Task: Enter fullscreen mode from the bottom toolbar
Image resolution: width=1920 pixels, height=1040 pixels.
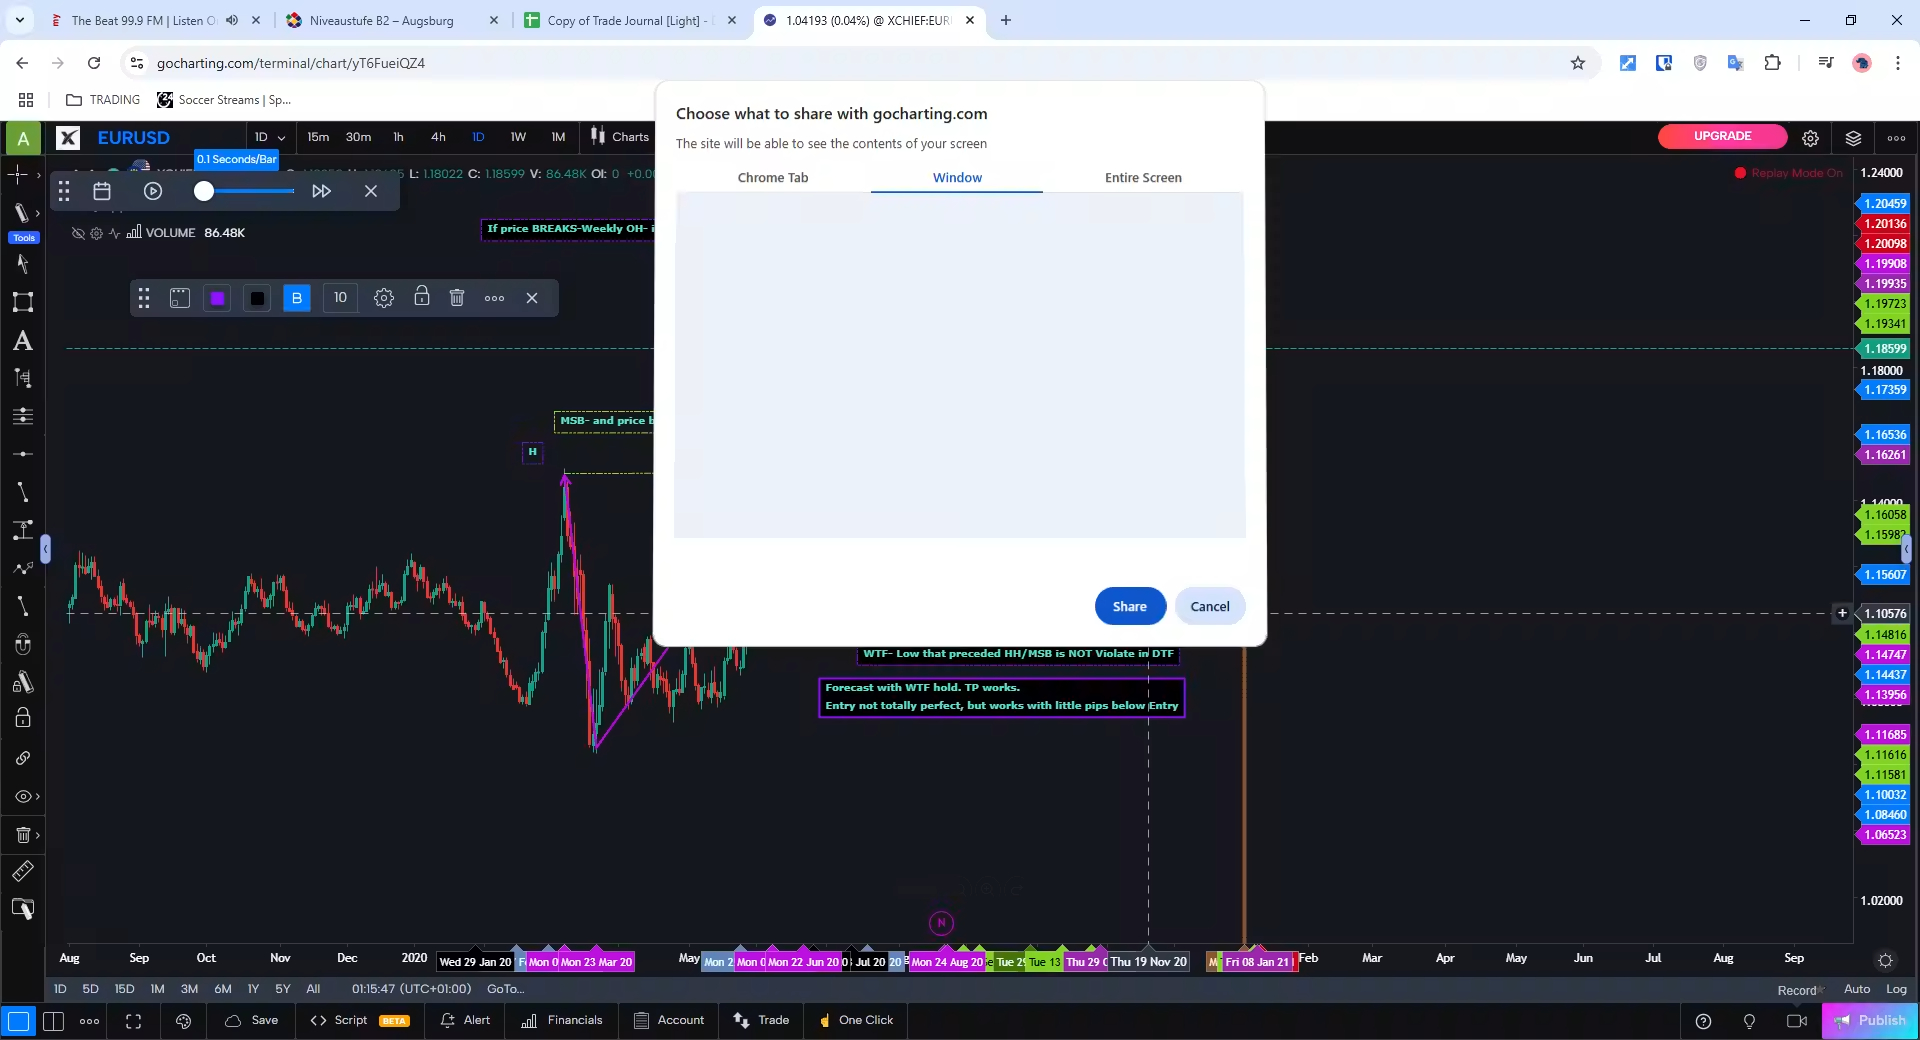Action: tap(133, 1022)
